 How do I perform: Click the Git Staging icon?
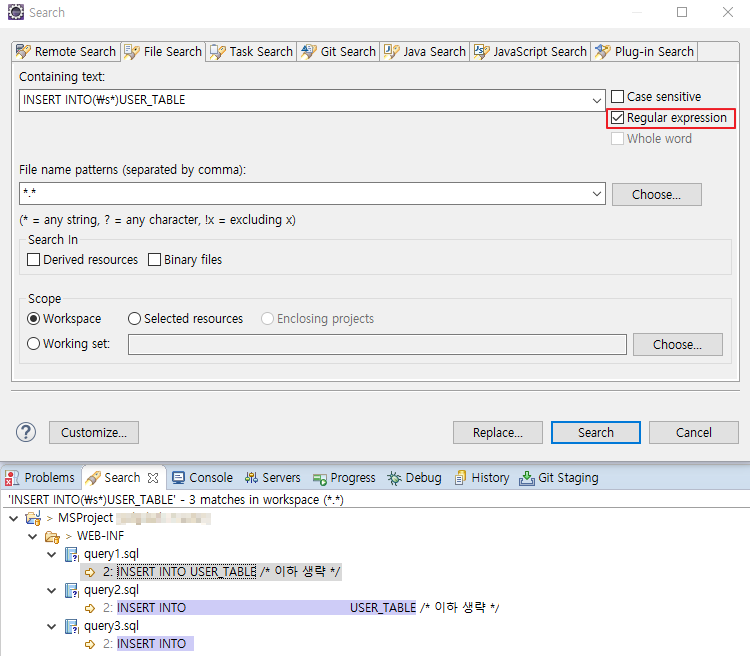coord(527,478)
